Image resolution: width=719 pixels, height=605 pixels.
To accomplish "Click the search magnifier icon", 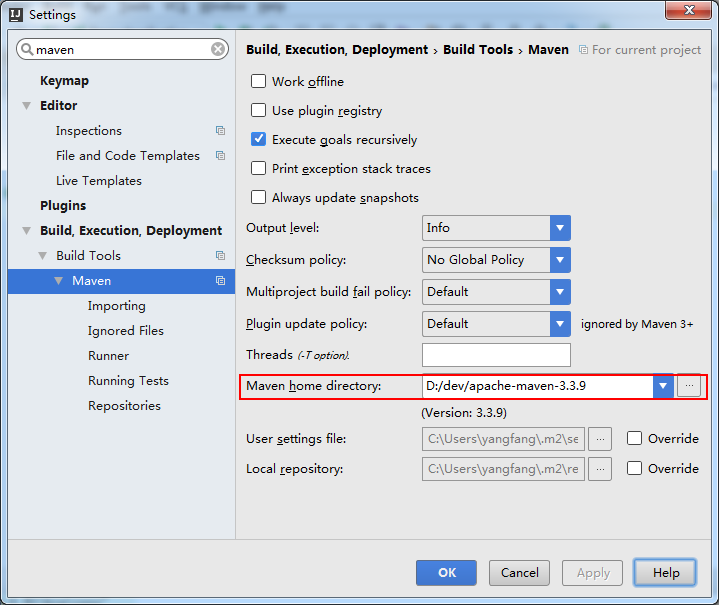I will (27, 49).
